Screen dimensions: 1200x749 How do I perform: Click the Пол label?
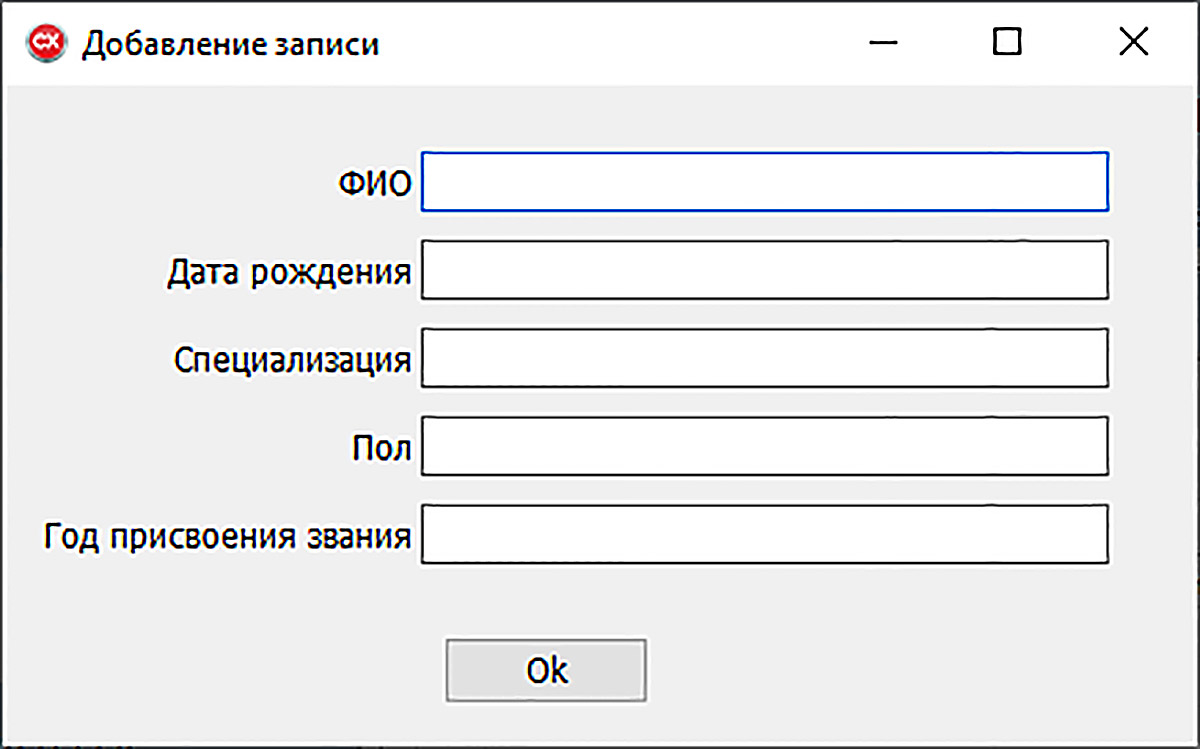pos(382,448)
